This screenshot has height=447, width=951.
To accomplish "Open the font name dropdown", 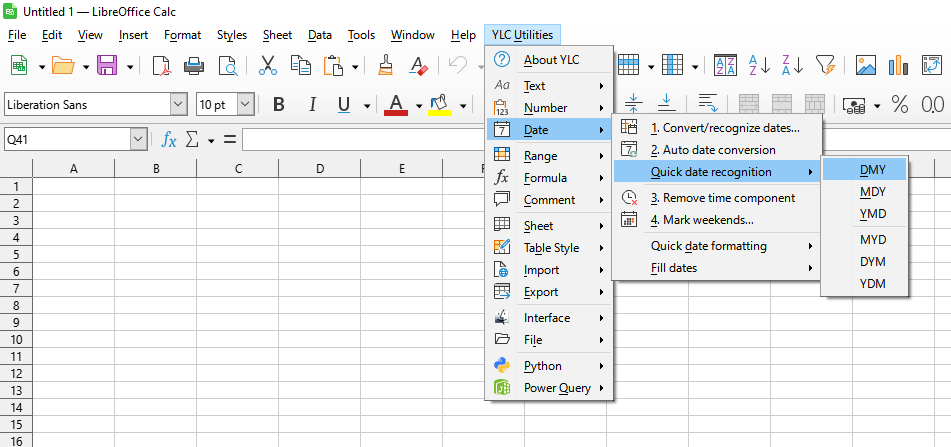I will pyautogui.click(x=179, y=105).
